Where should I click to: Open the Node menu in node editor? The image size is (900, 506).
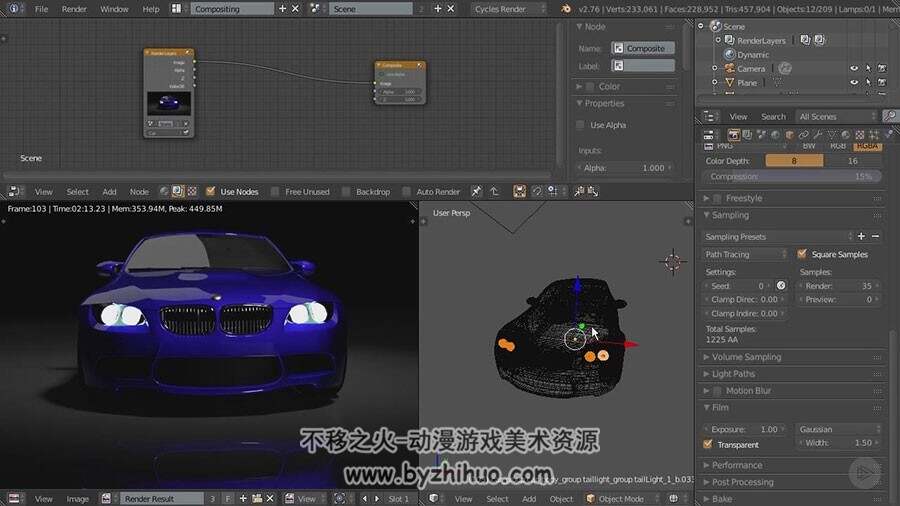pos(139,192)
